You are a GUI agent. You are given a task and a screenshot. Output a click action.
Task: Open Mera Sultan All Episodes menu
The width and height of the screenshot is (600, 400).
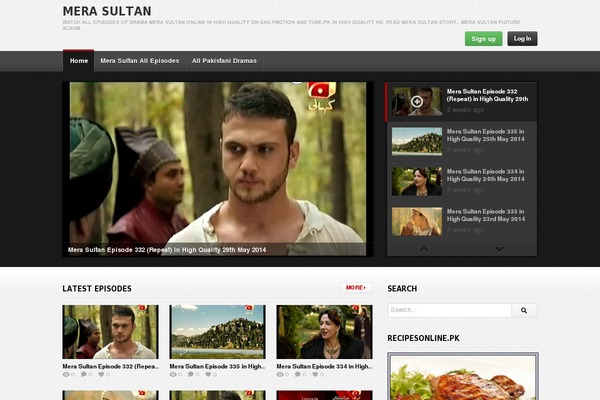click(140, 61)
